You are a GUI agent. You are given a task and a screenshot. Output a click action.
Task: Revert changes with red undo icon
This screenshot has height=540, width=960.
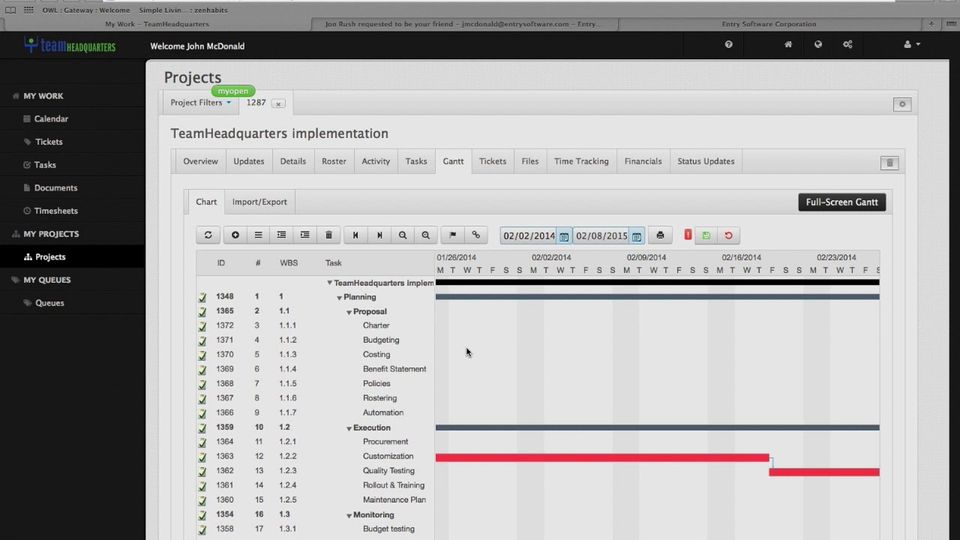coord(729,236)
